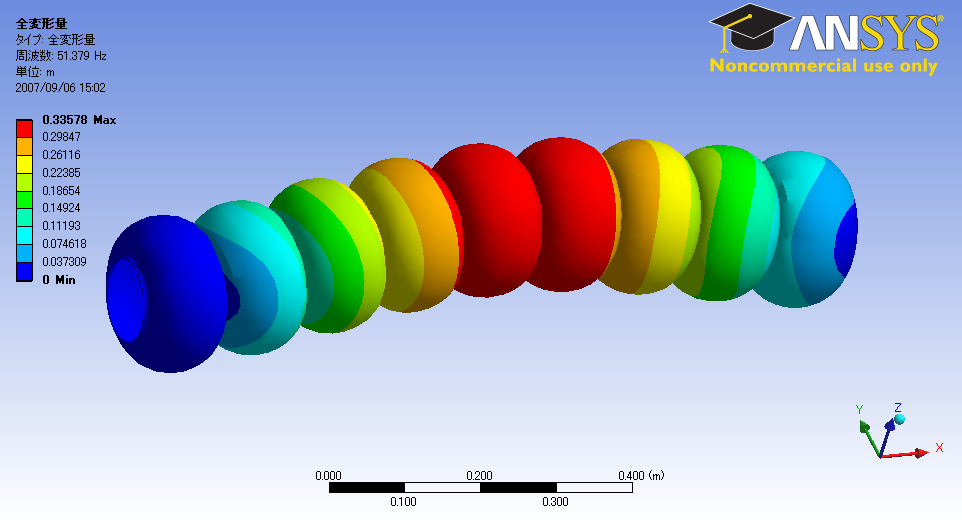The image size is (962, 526).
Task: Click the 2007/09/06 15:02 timestamp
Action: 60,88
